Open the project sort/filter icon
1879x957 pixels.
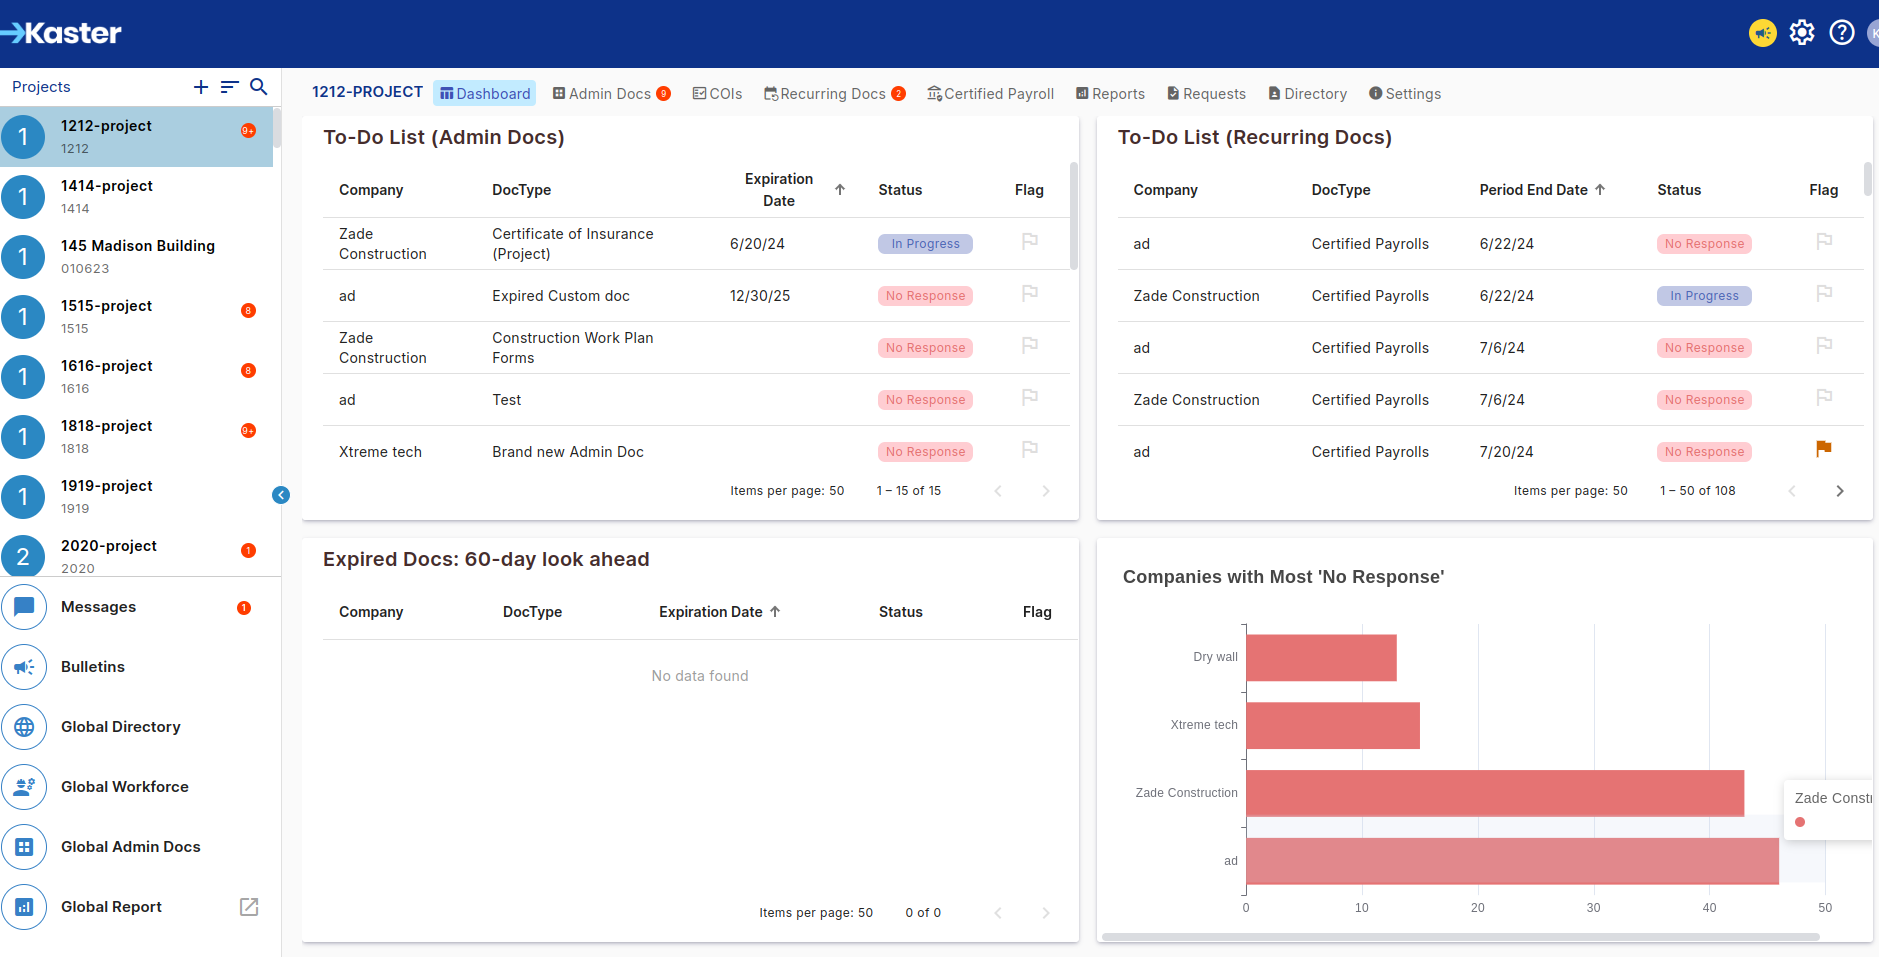pos(229,87)
